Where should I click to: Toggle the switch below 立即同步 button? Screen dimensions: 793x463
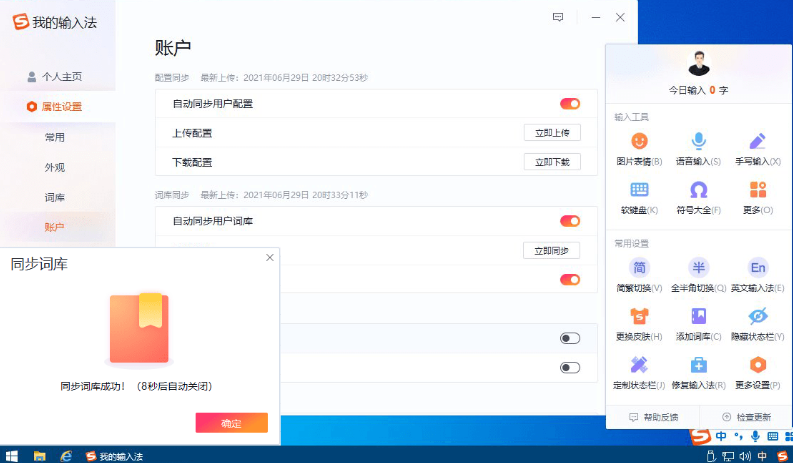[570, 280]
